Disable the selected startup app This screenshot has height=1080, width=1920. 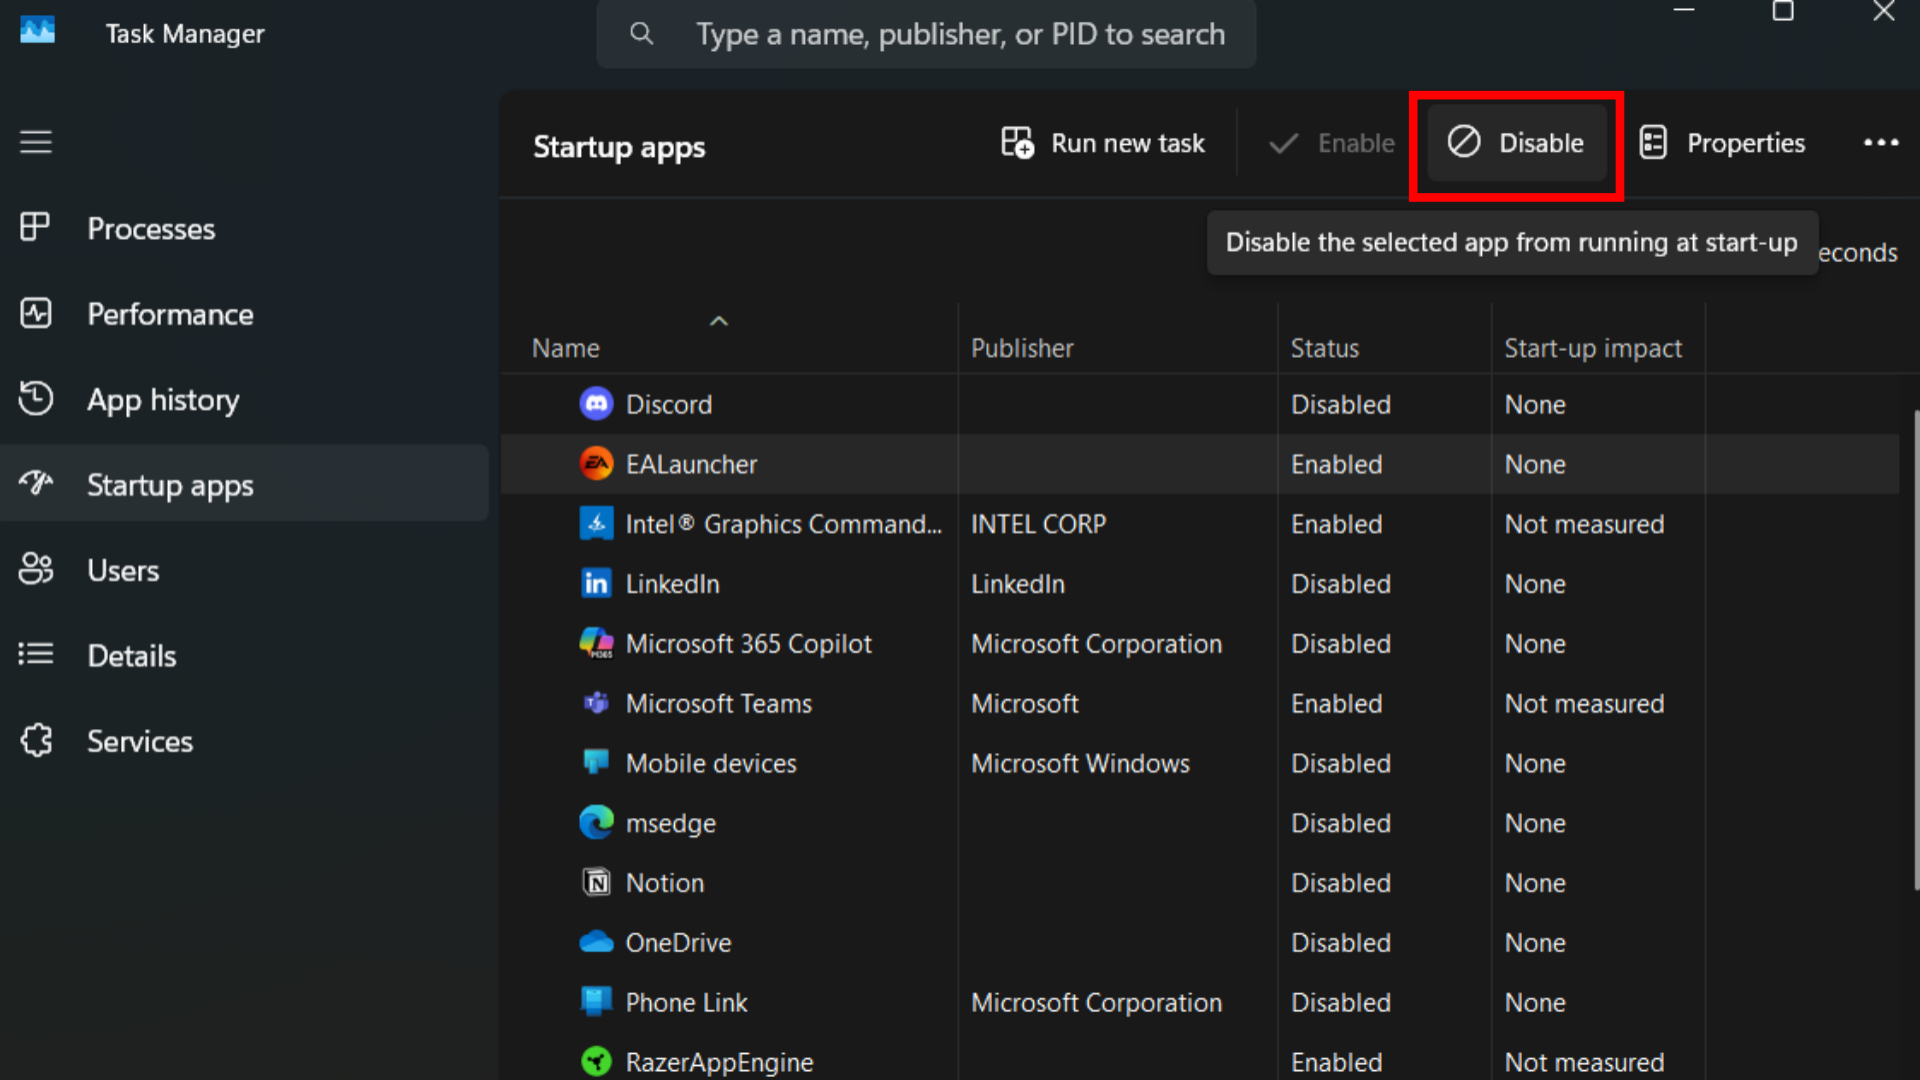pos(1516,143)
